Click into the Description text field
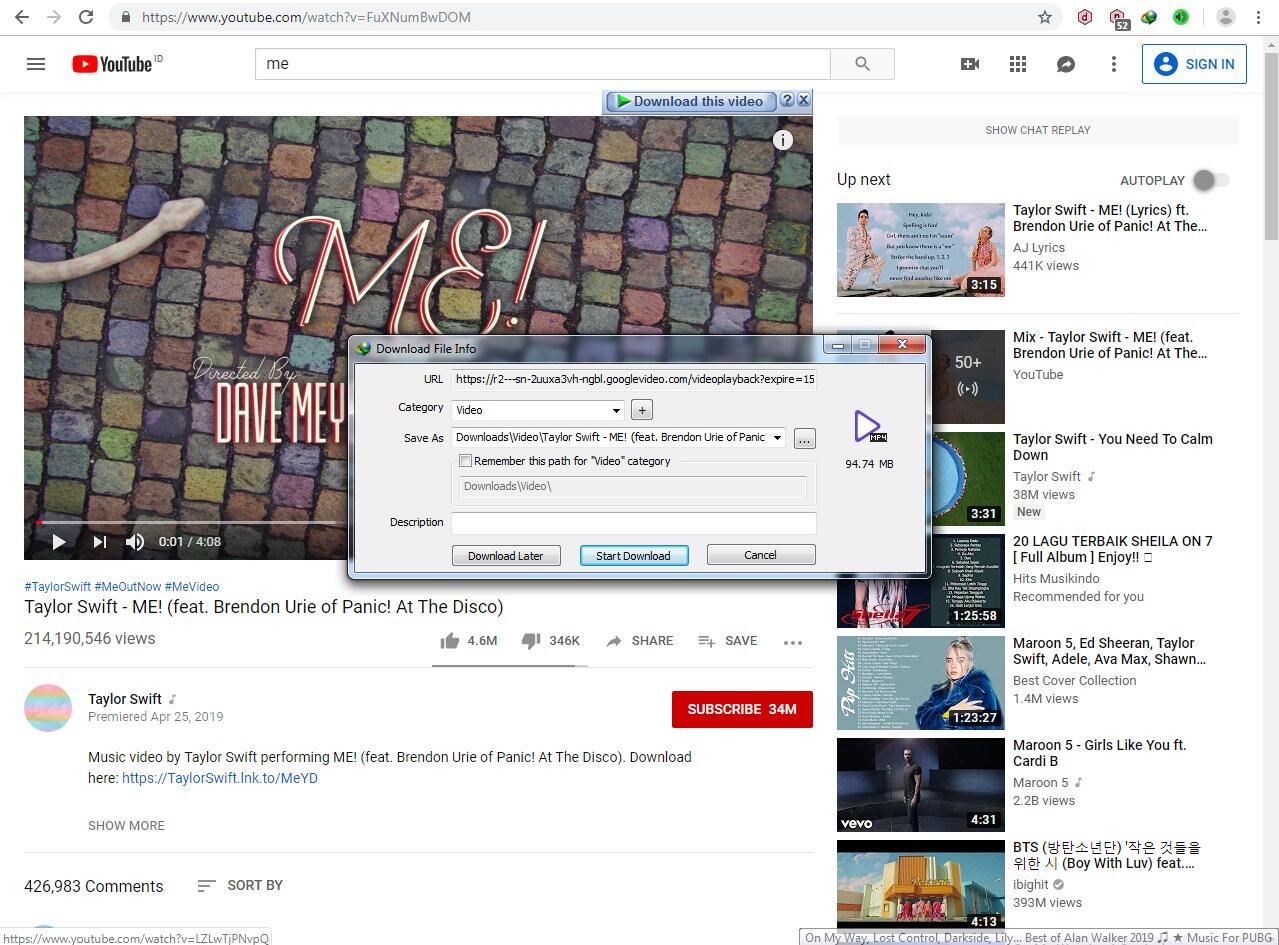Viewport: 1279px width, 945px height. point(633,522)
